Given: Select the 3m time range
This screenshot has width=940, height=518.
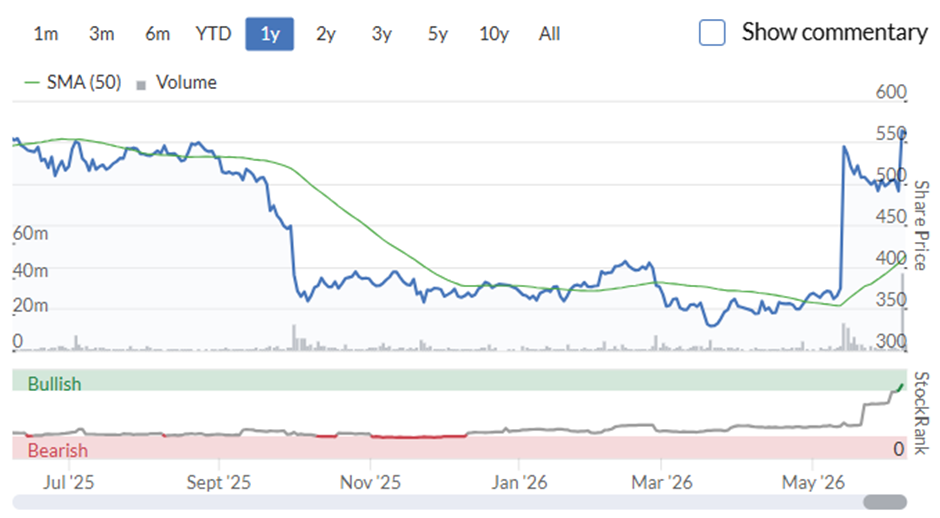Looking at the screenshot, I should [101, 34].
